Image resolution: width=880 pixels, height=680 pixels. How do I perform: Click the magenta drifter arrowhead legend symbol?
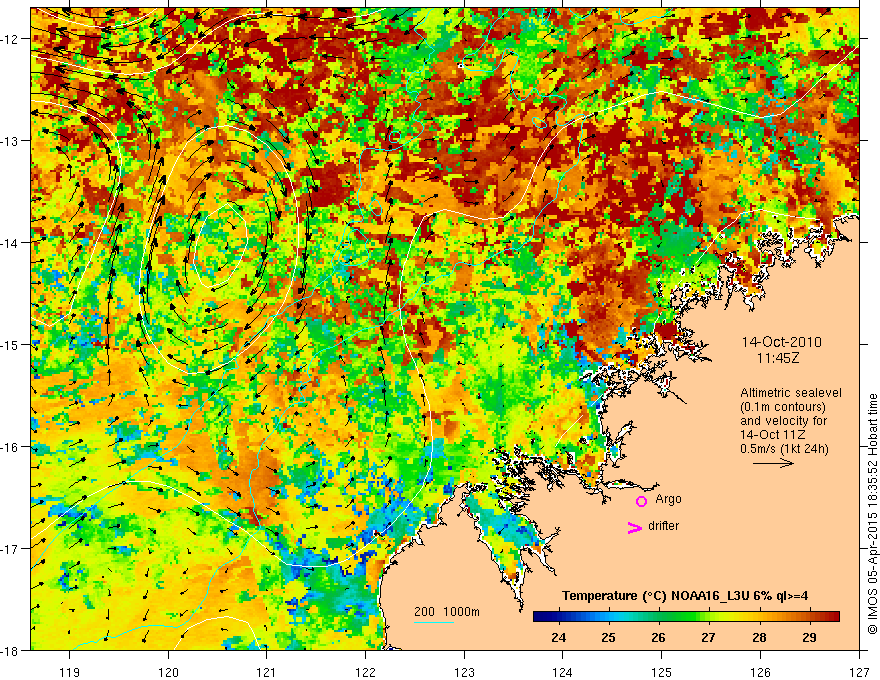(x=634, y=527)
